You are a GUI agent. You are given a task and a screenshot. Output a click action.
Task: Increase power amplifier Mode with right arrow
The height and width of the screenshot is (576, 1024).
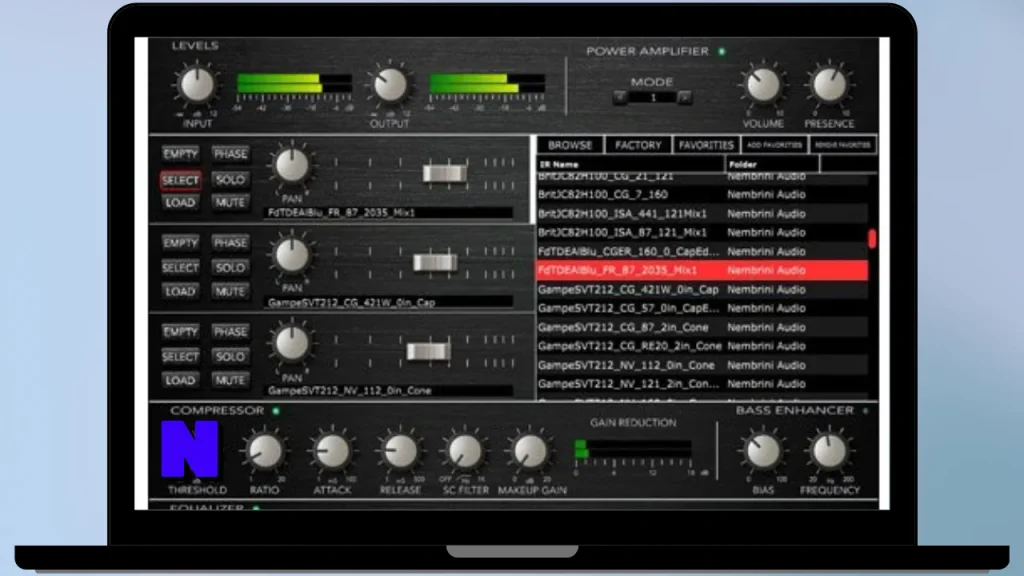(684, 97)
